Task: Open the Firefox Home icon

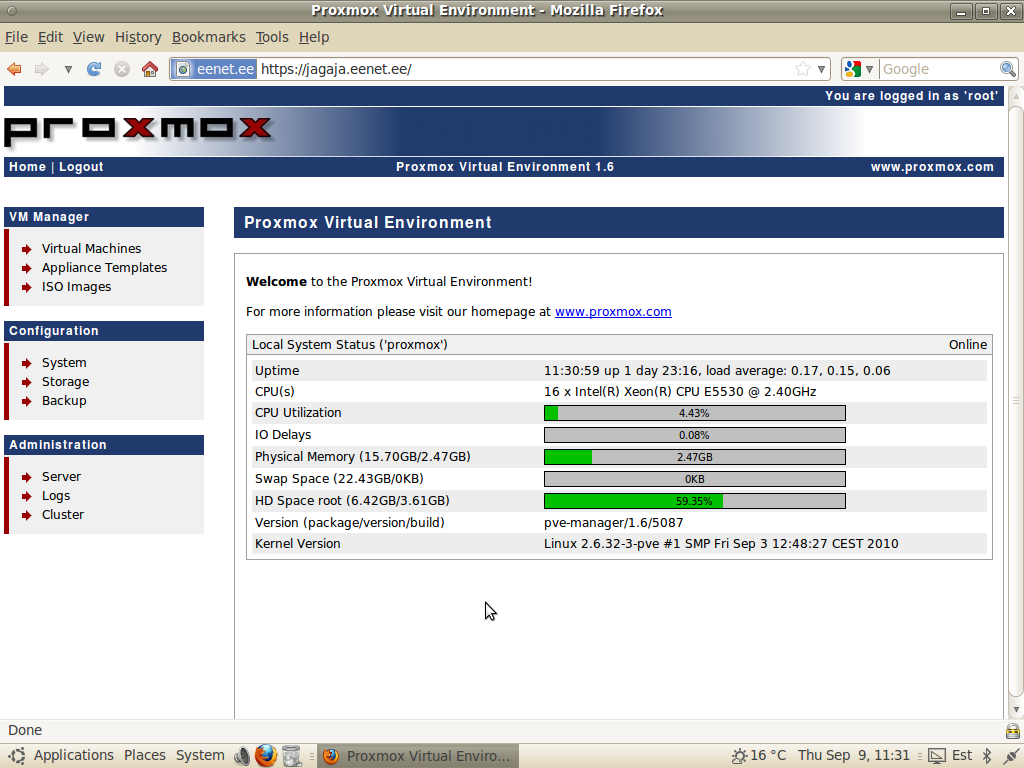Action: 150,69
